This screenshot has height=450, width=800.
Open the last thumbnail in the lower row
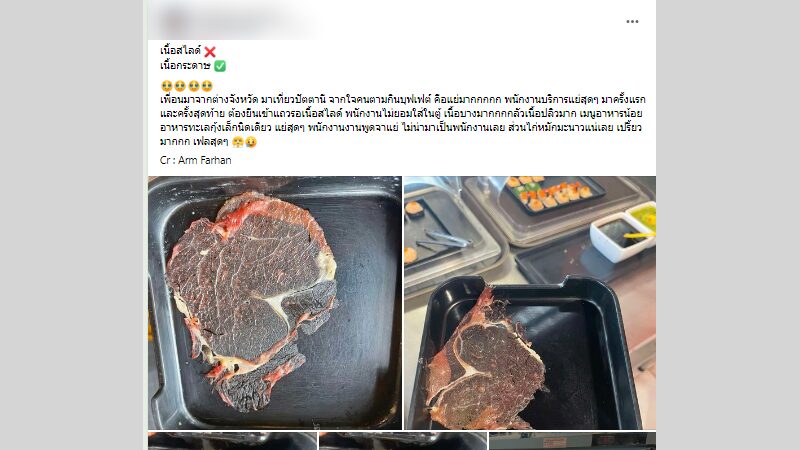(x=572, y=441)
